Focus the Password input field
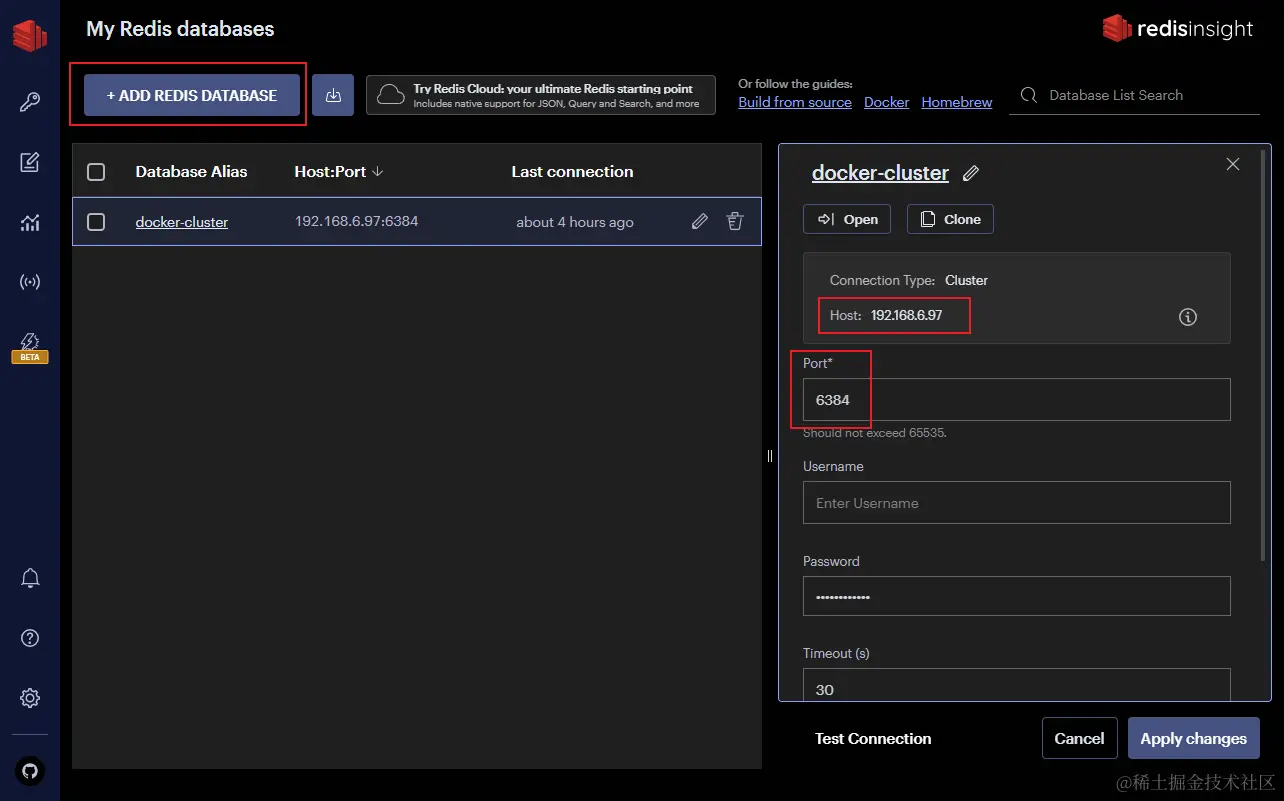The width and height of the screenshot is (1284, 801). click(1016, 596)
